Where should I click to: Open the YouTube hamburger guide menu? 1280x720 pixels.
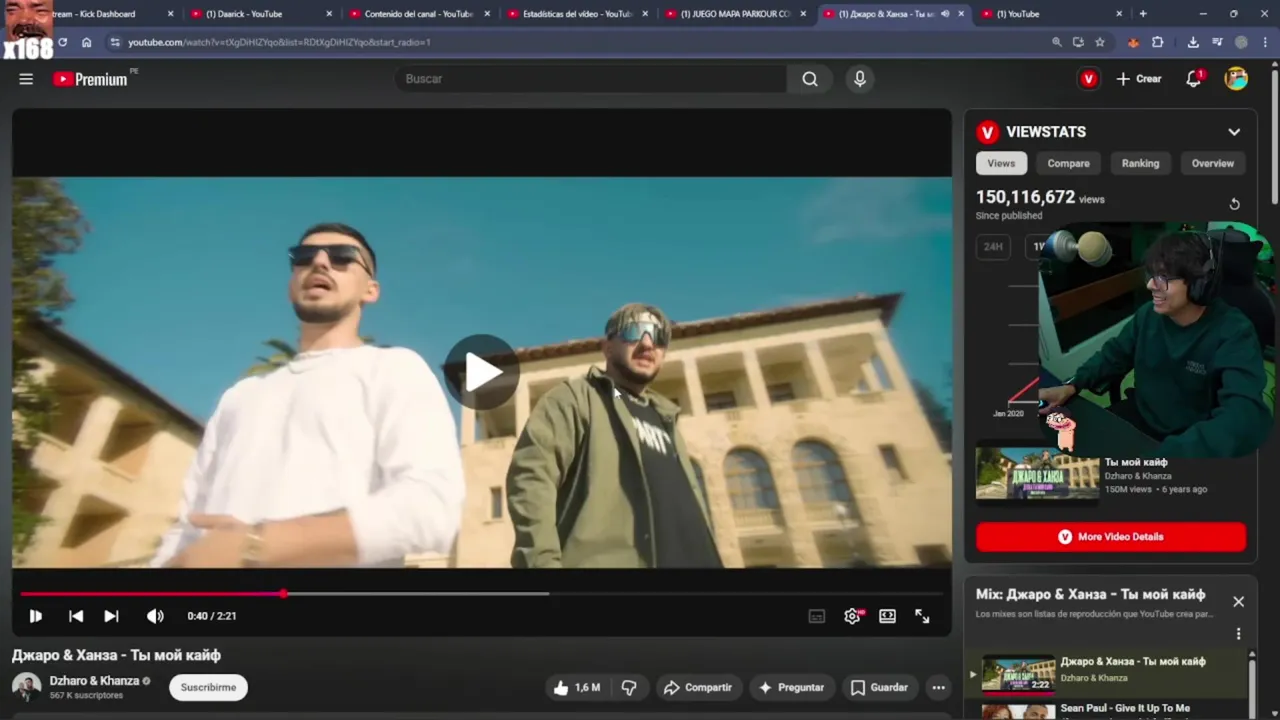[x=26, y=79]
